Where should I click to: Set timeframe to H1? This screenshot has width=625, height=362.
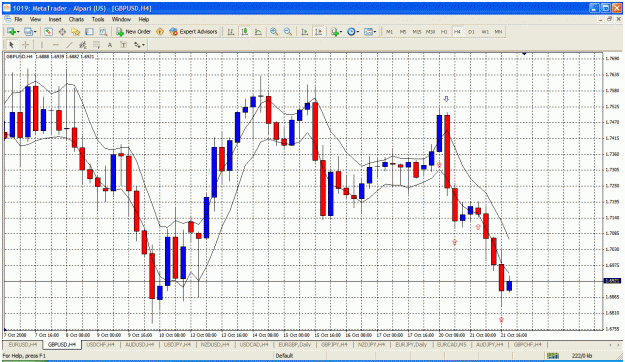(444, 32)
